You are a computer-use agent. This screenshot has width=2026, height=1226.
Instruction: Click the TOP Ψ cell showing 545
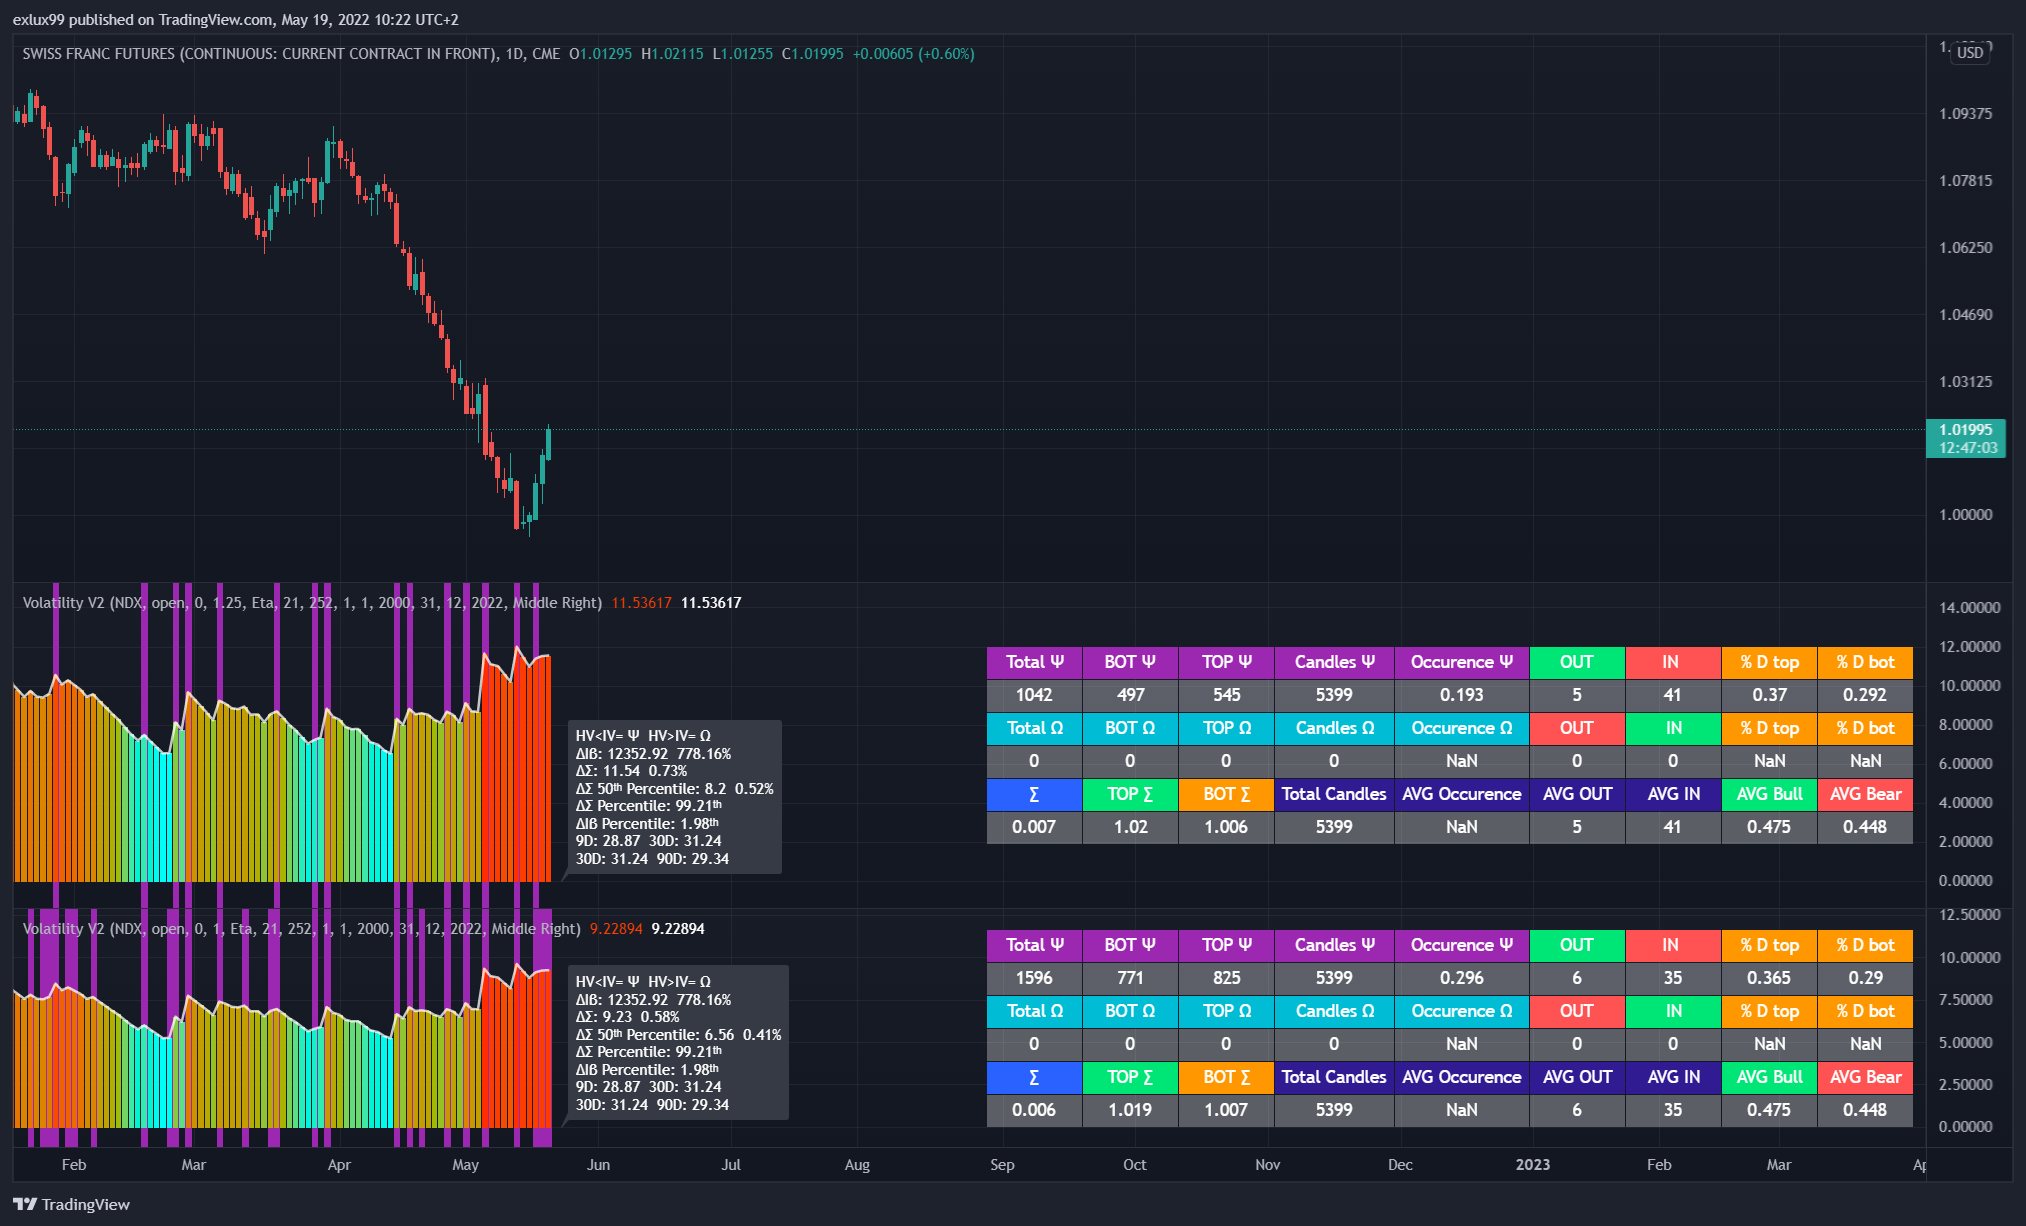click(x=1226, y=695)
